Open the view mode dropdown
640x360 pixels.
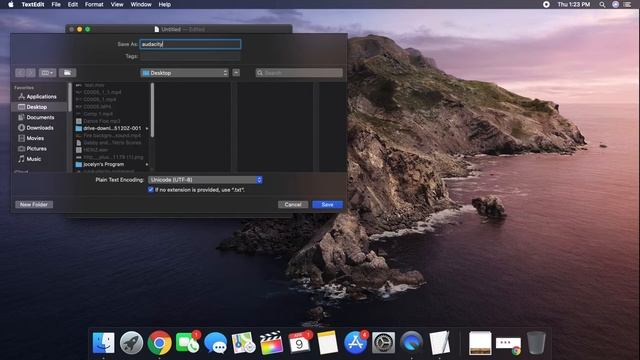(x=47, y=73)
